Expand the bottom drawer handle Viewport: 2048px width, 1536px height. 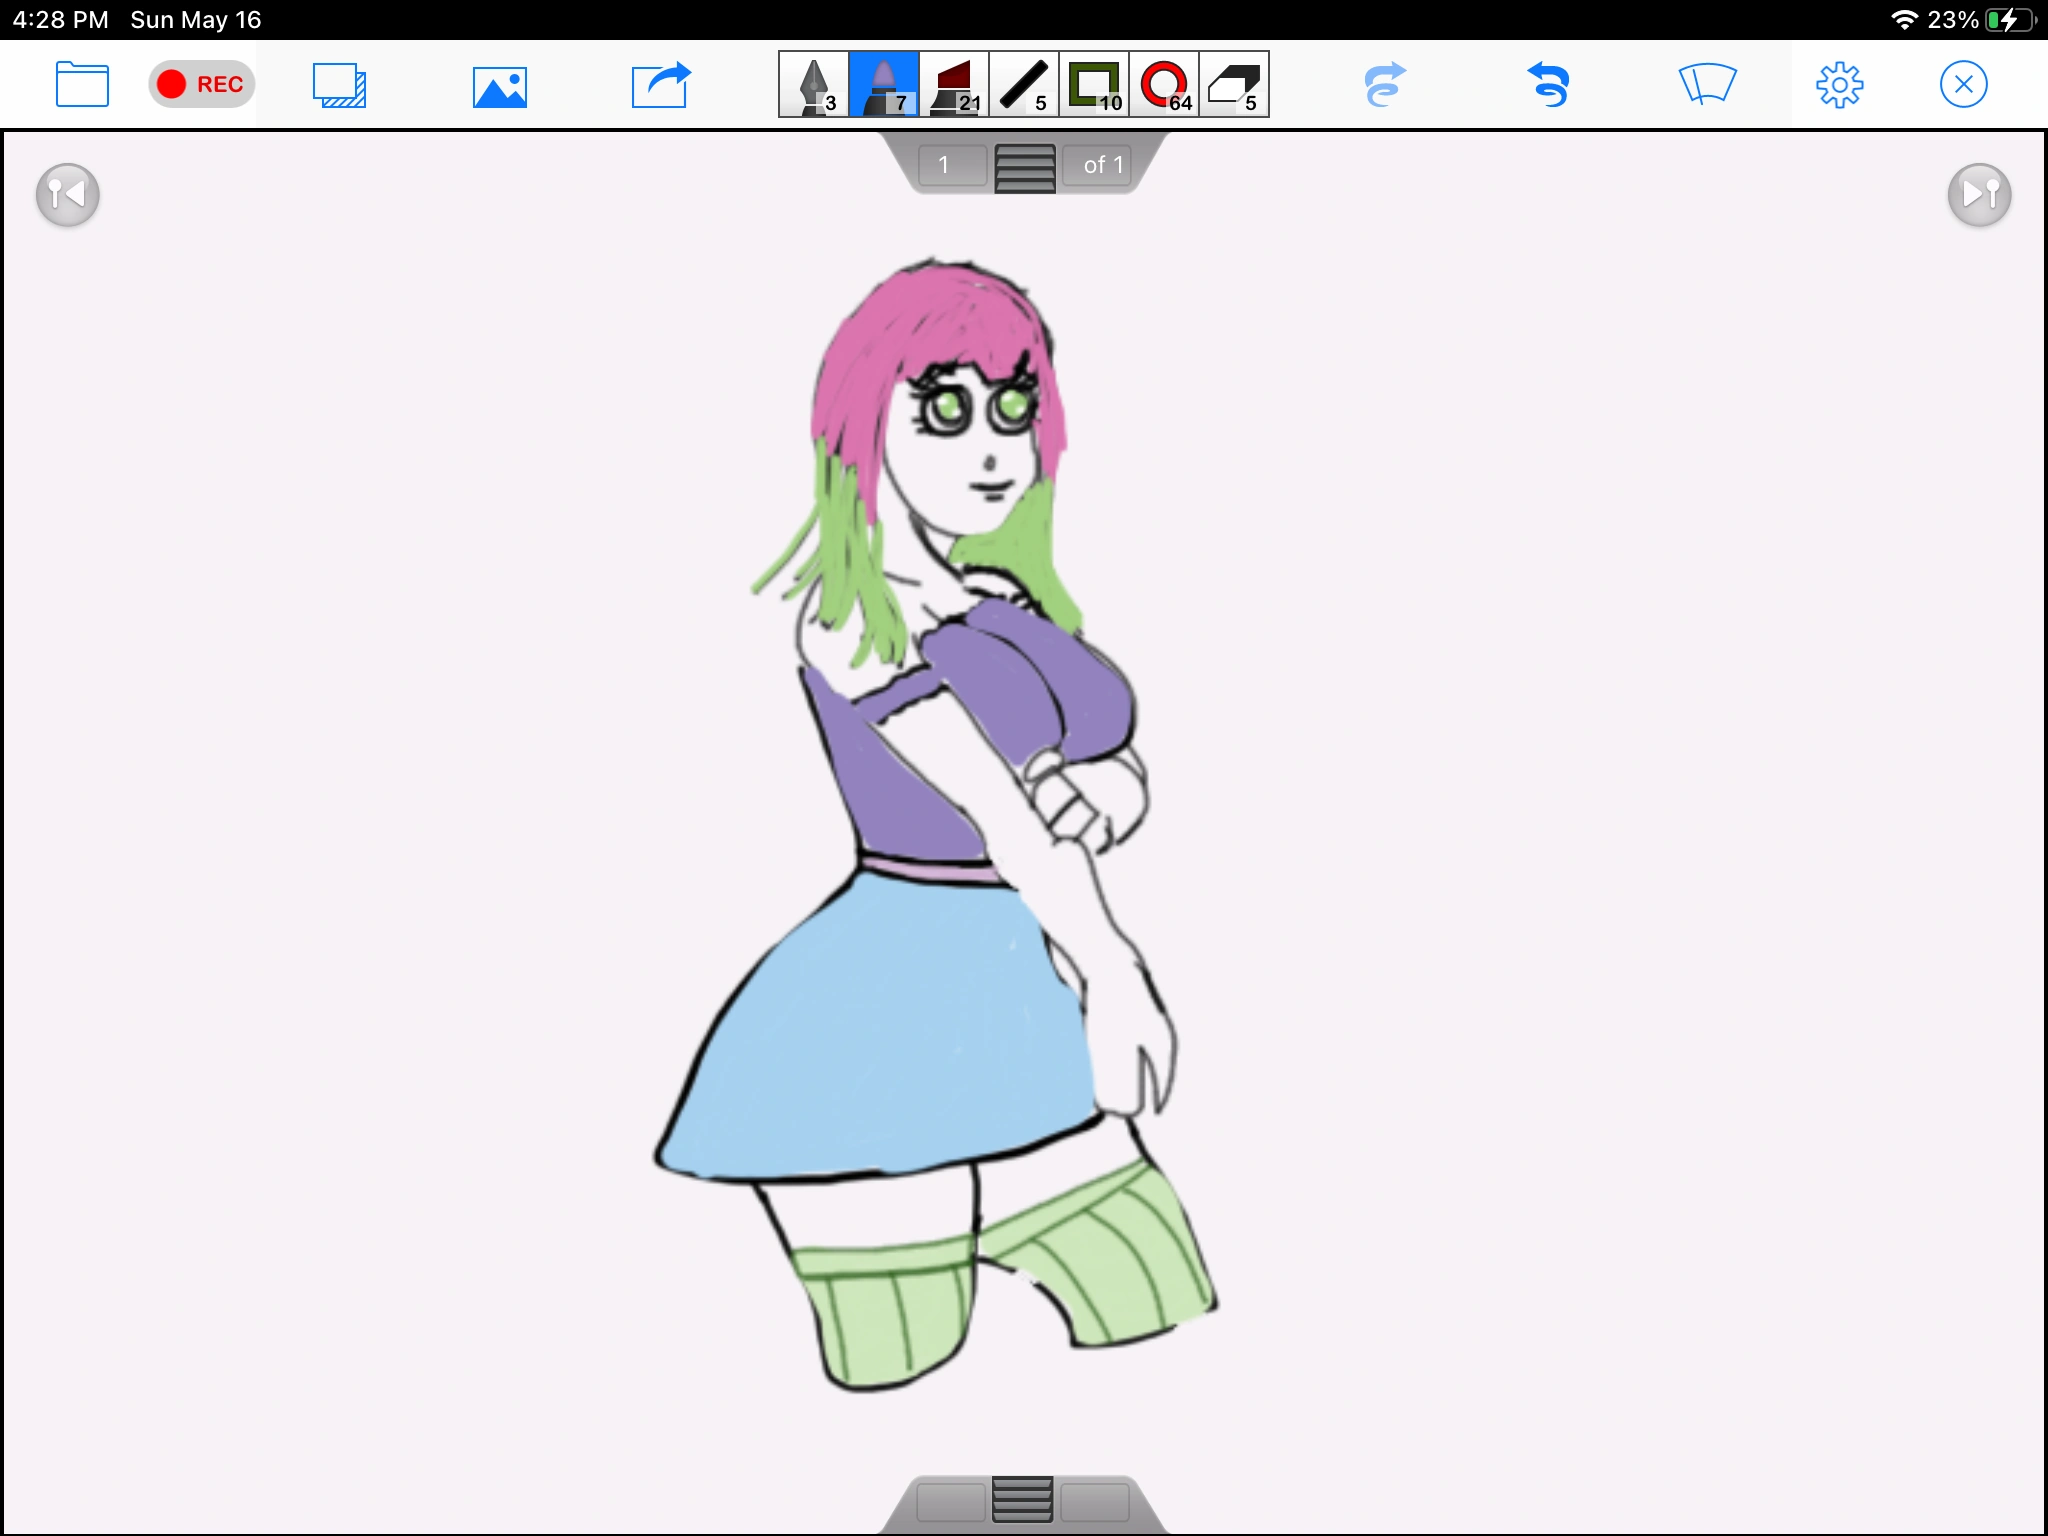pyautogui.click(x=1022, y=1500)
